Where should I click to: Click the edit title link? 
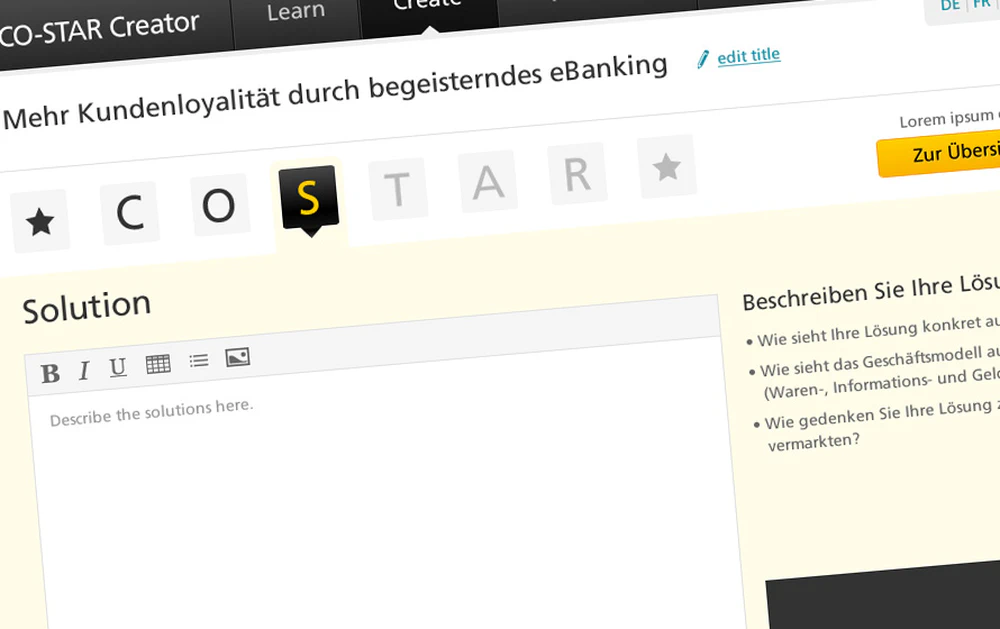click(x=748, y=56)
